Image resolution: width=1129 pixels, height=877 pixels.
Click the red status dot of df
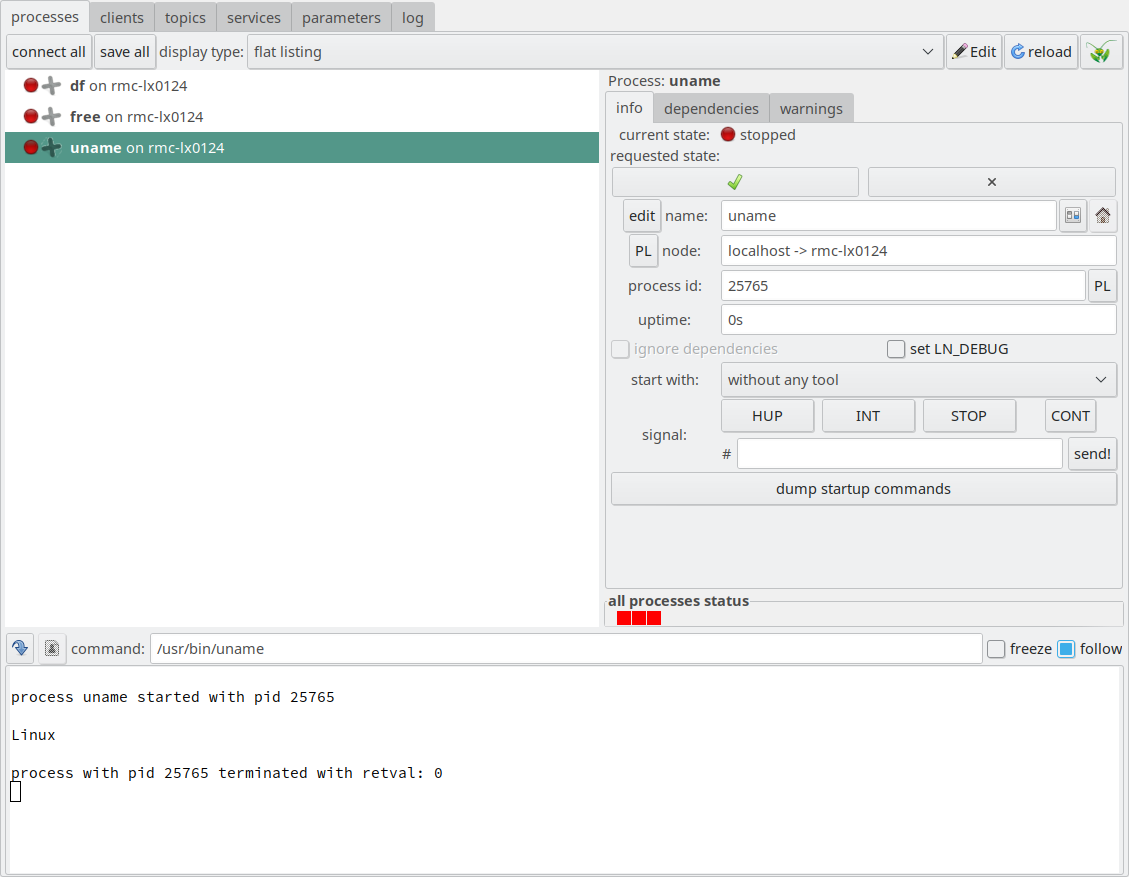pos(31,86)
